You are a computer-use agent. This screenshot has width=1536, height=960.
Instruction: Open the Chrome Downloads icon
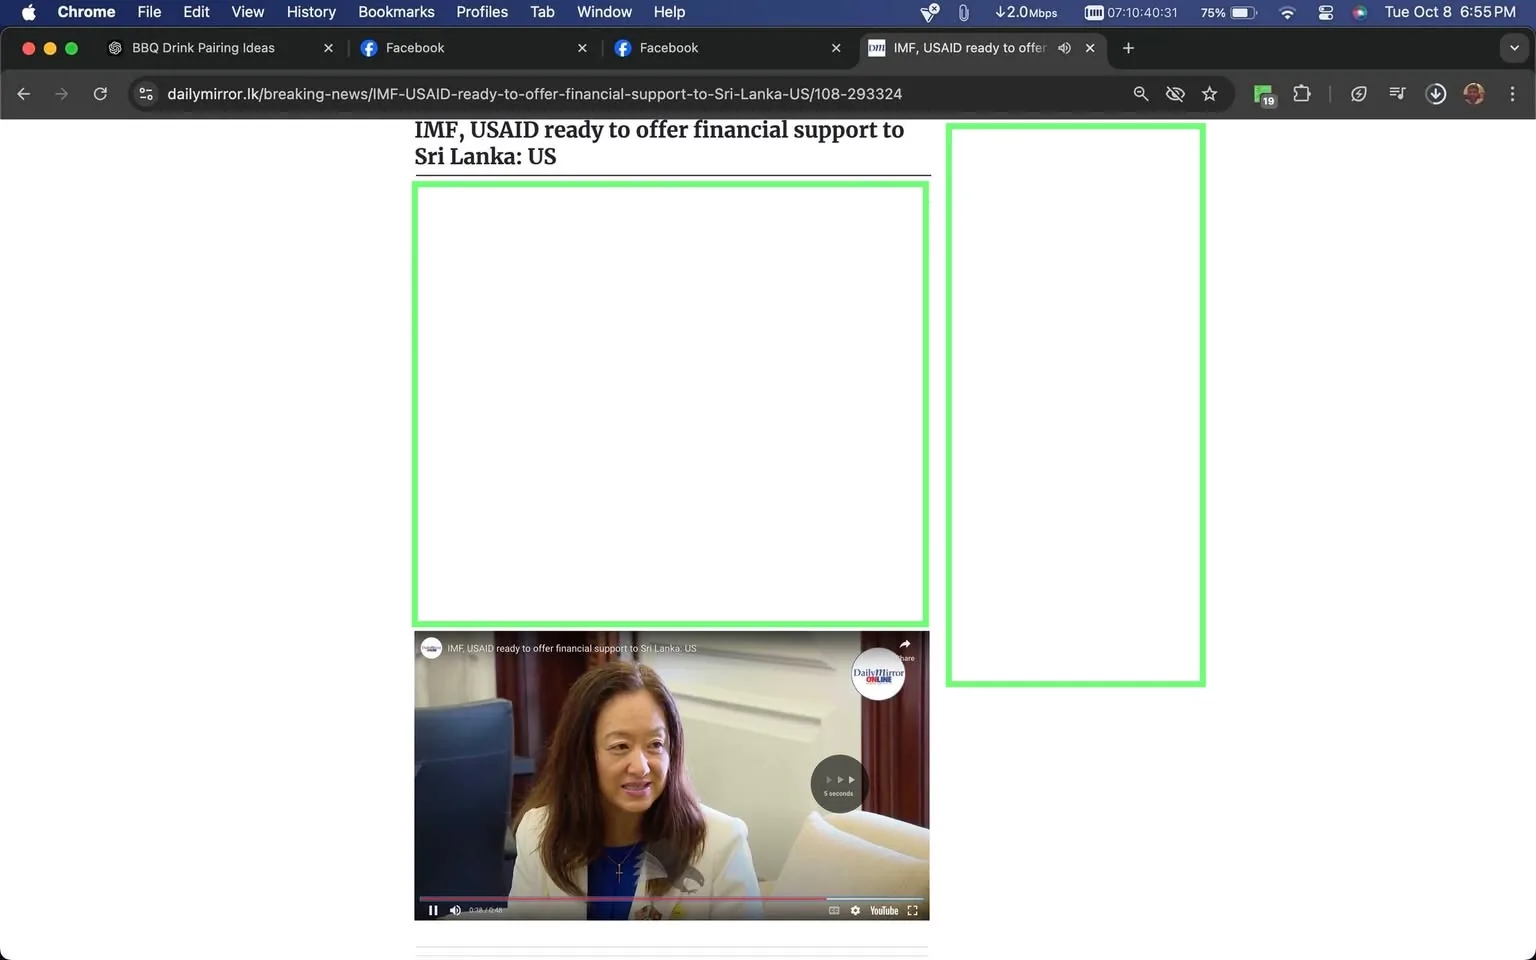(x=1436, y=93)
